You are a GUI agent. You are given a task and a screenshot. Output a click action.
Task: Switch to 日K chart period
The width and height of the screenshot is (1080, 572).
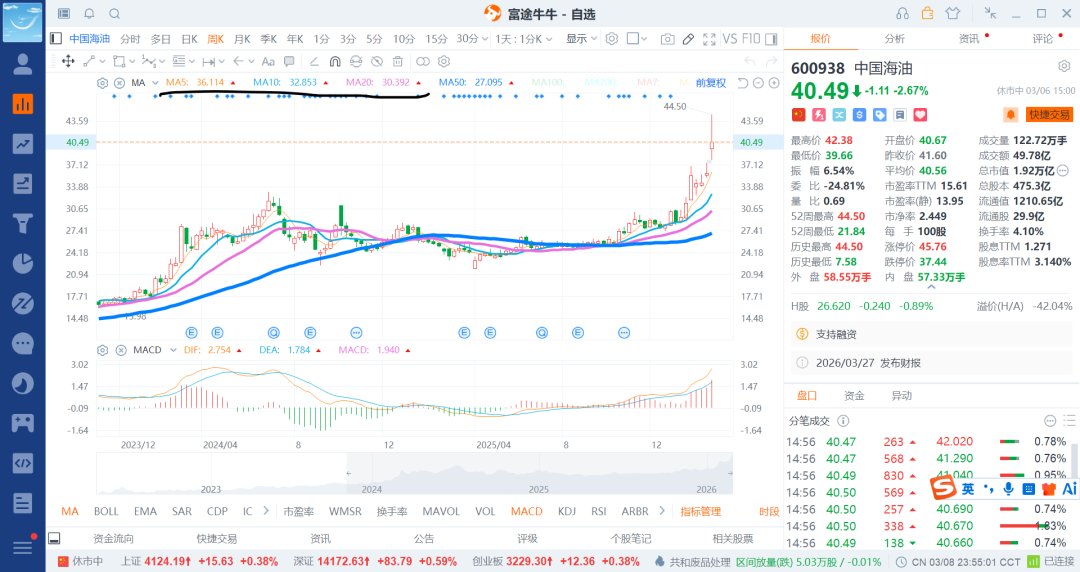pos(189,39)
